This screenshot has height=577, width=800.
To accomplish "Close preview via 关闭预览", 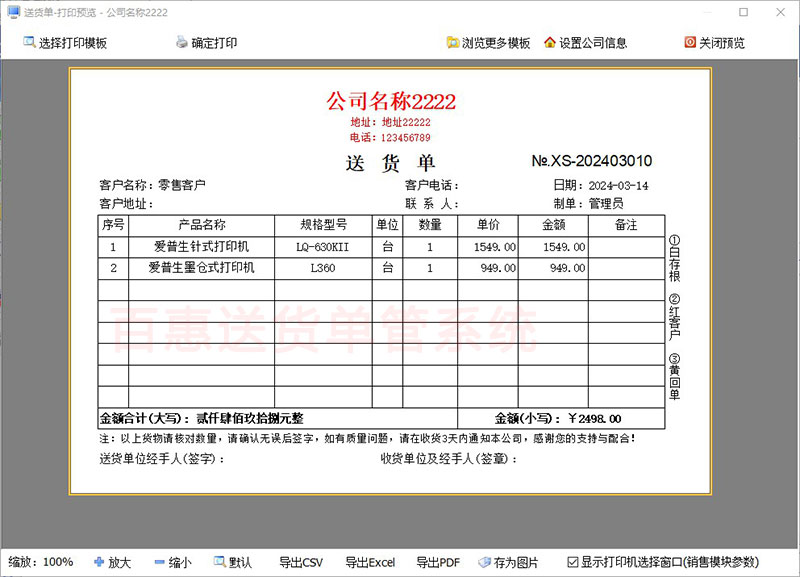I will tap(714, 43).
